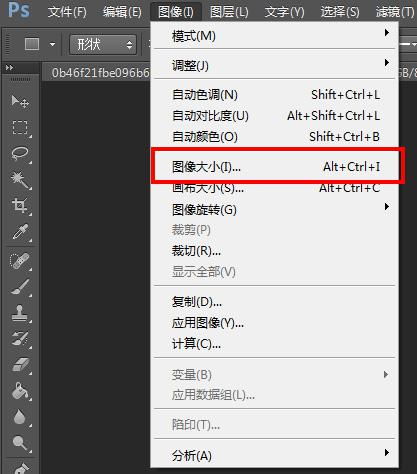Select the Healing Brush tool

(20, 261)
